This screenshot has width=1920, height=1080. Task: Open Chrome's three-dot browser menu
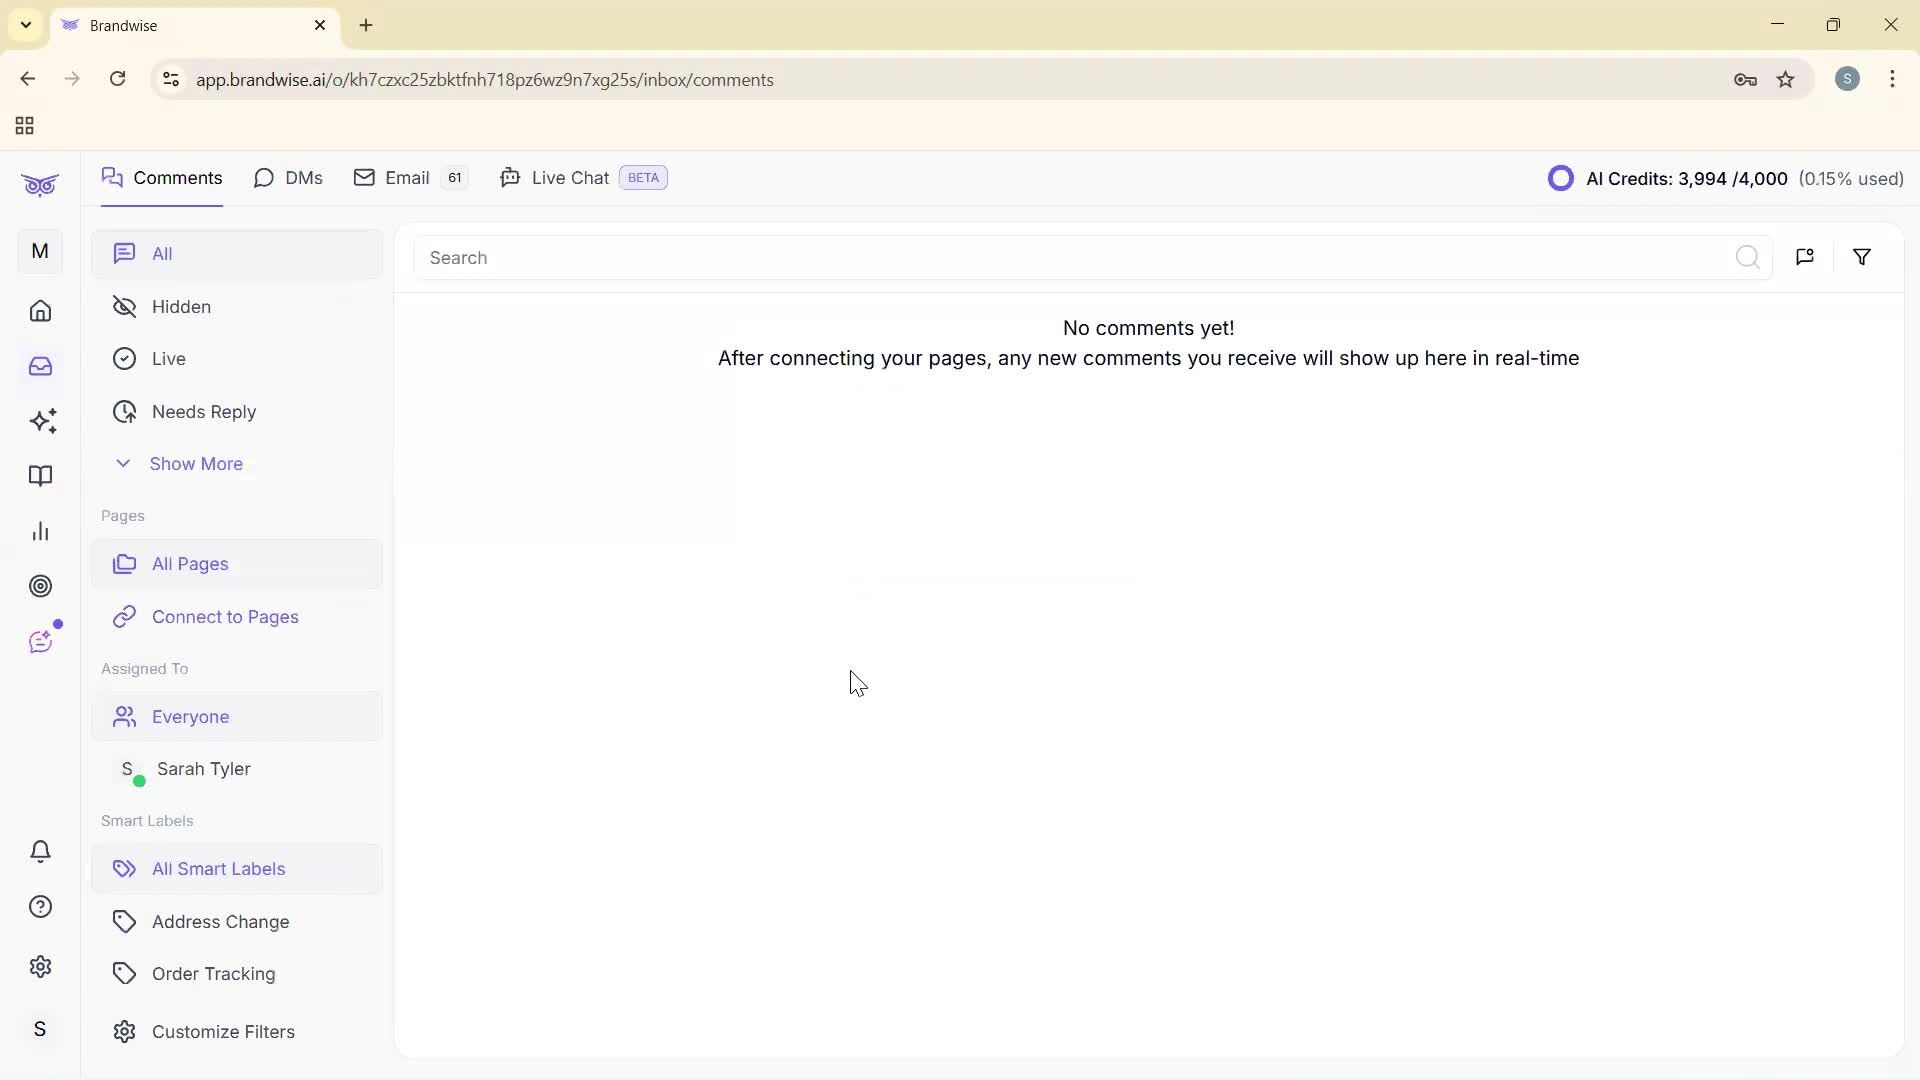1893,79
